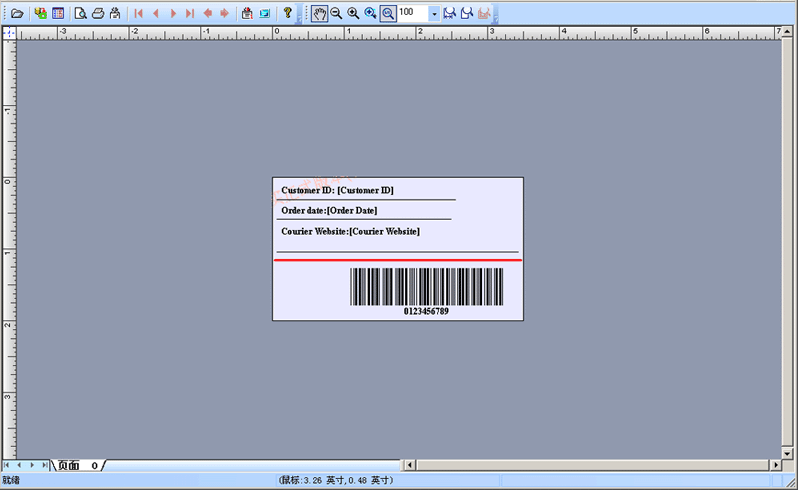Click the horizontal scrollbar left arrow
798x490 pixels.
point(410,465)
